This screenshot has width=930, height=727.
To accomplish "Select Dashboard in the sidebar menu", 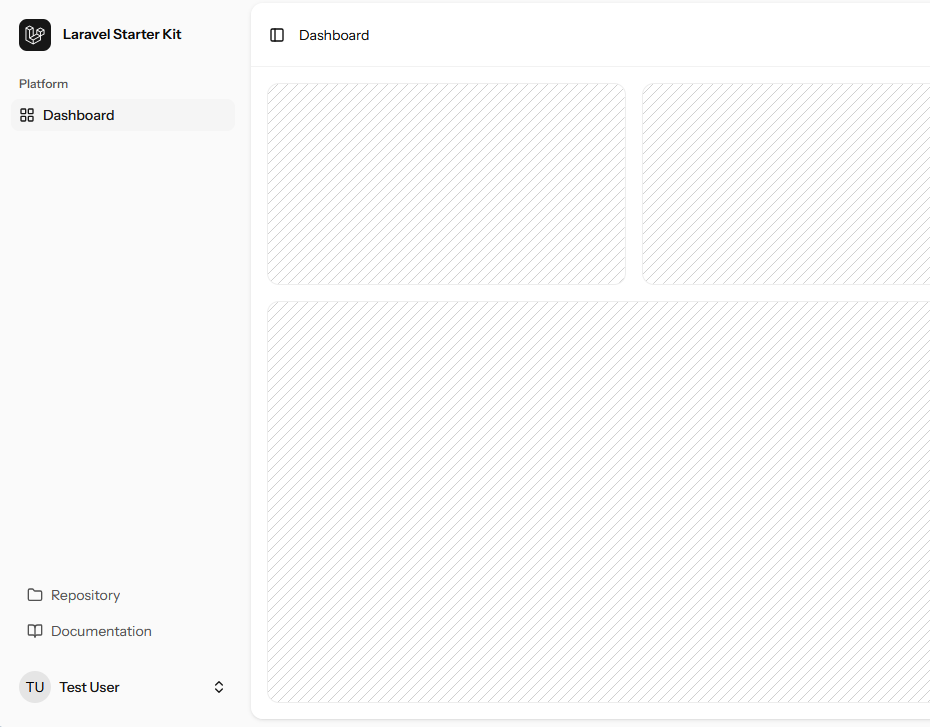I will tap(123, 115).
